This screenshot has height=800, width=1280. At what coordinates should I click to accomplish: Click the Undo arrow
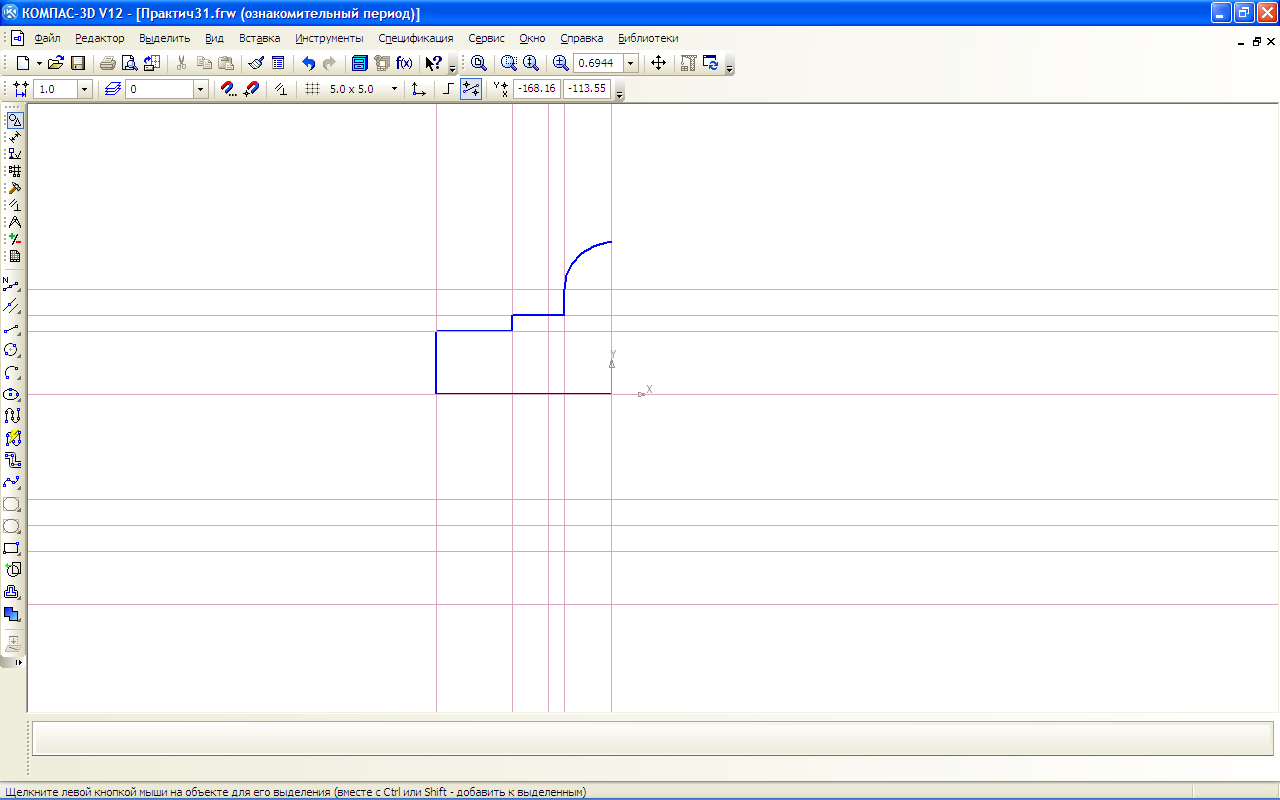(x=309, y=63)
